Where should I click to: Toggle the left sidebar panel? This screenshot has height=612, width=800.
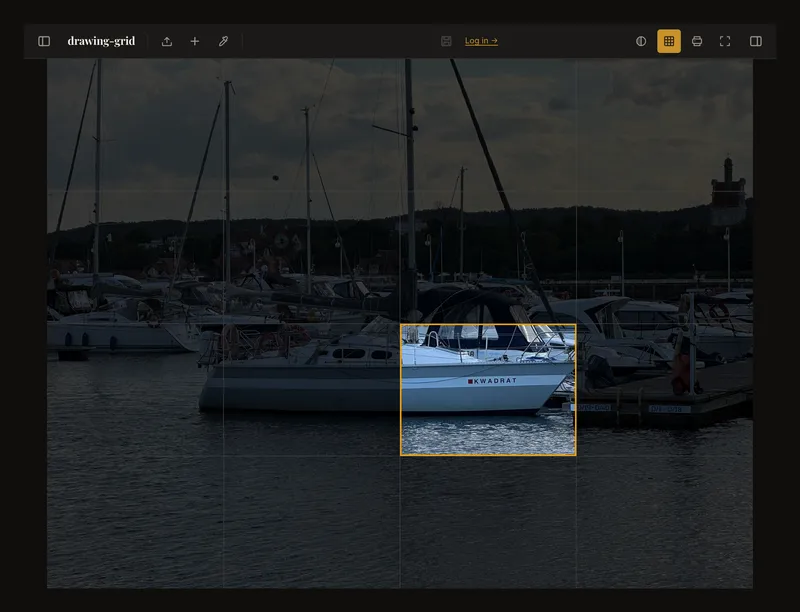pyautogui.click(x=44, y=41)
